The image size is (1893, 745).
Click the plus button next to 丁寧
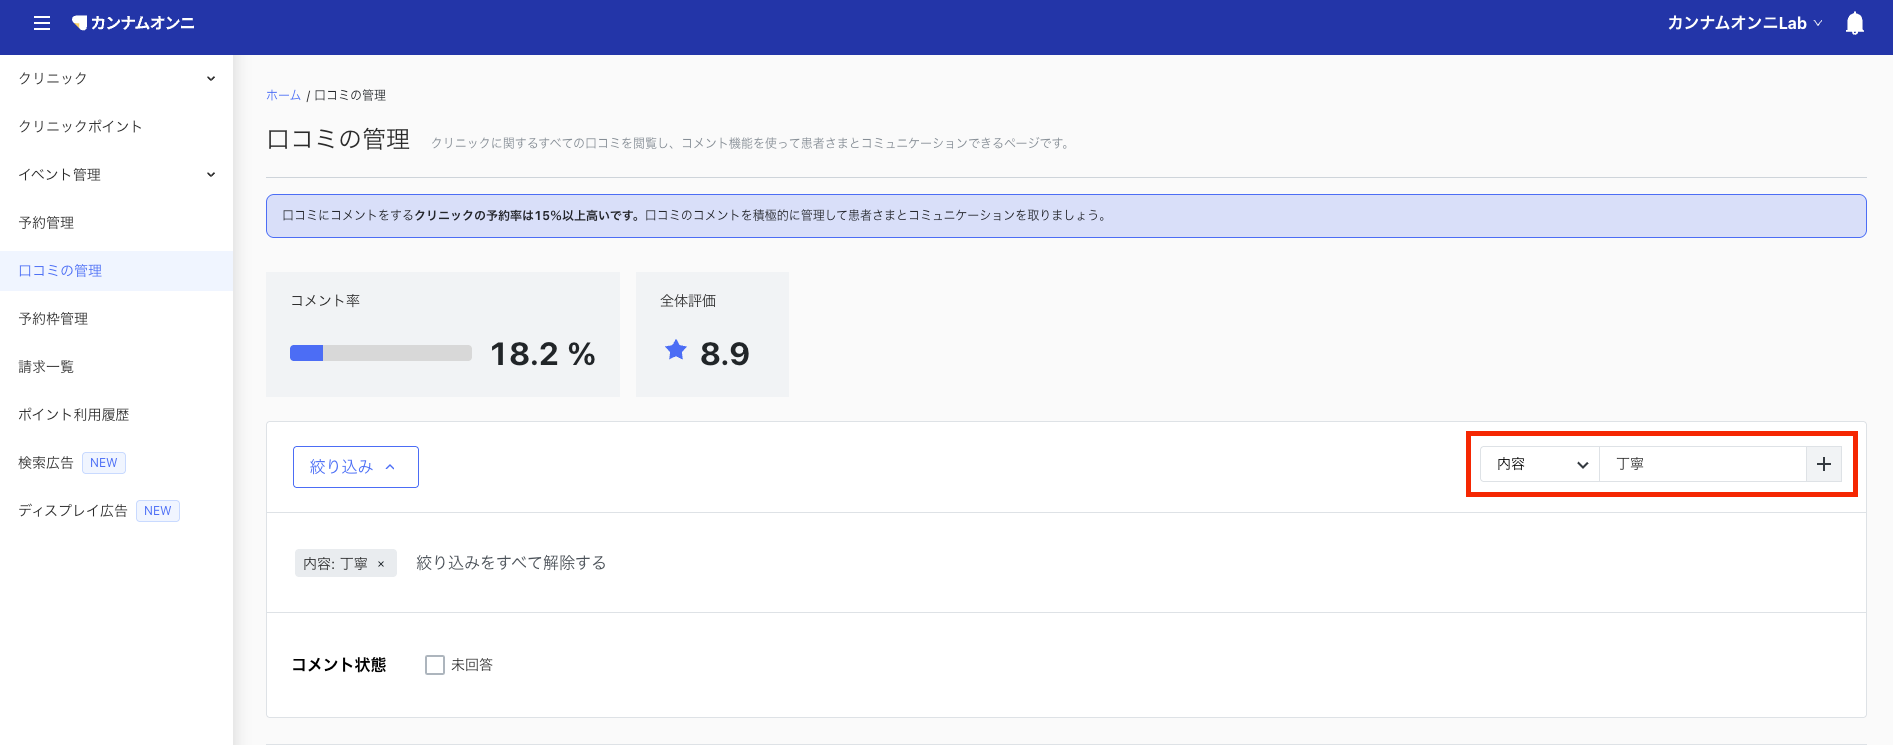point(1824,464)
